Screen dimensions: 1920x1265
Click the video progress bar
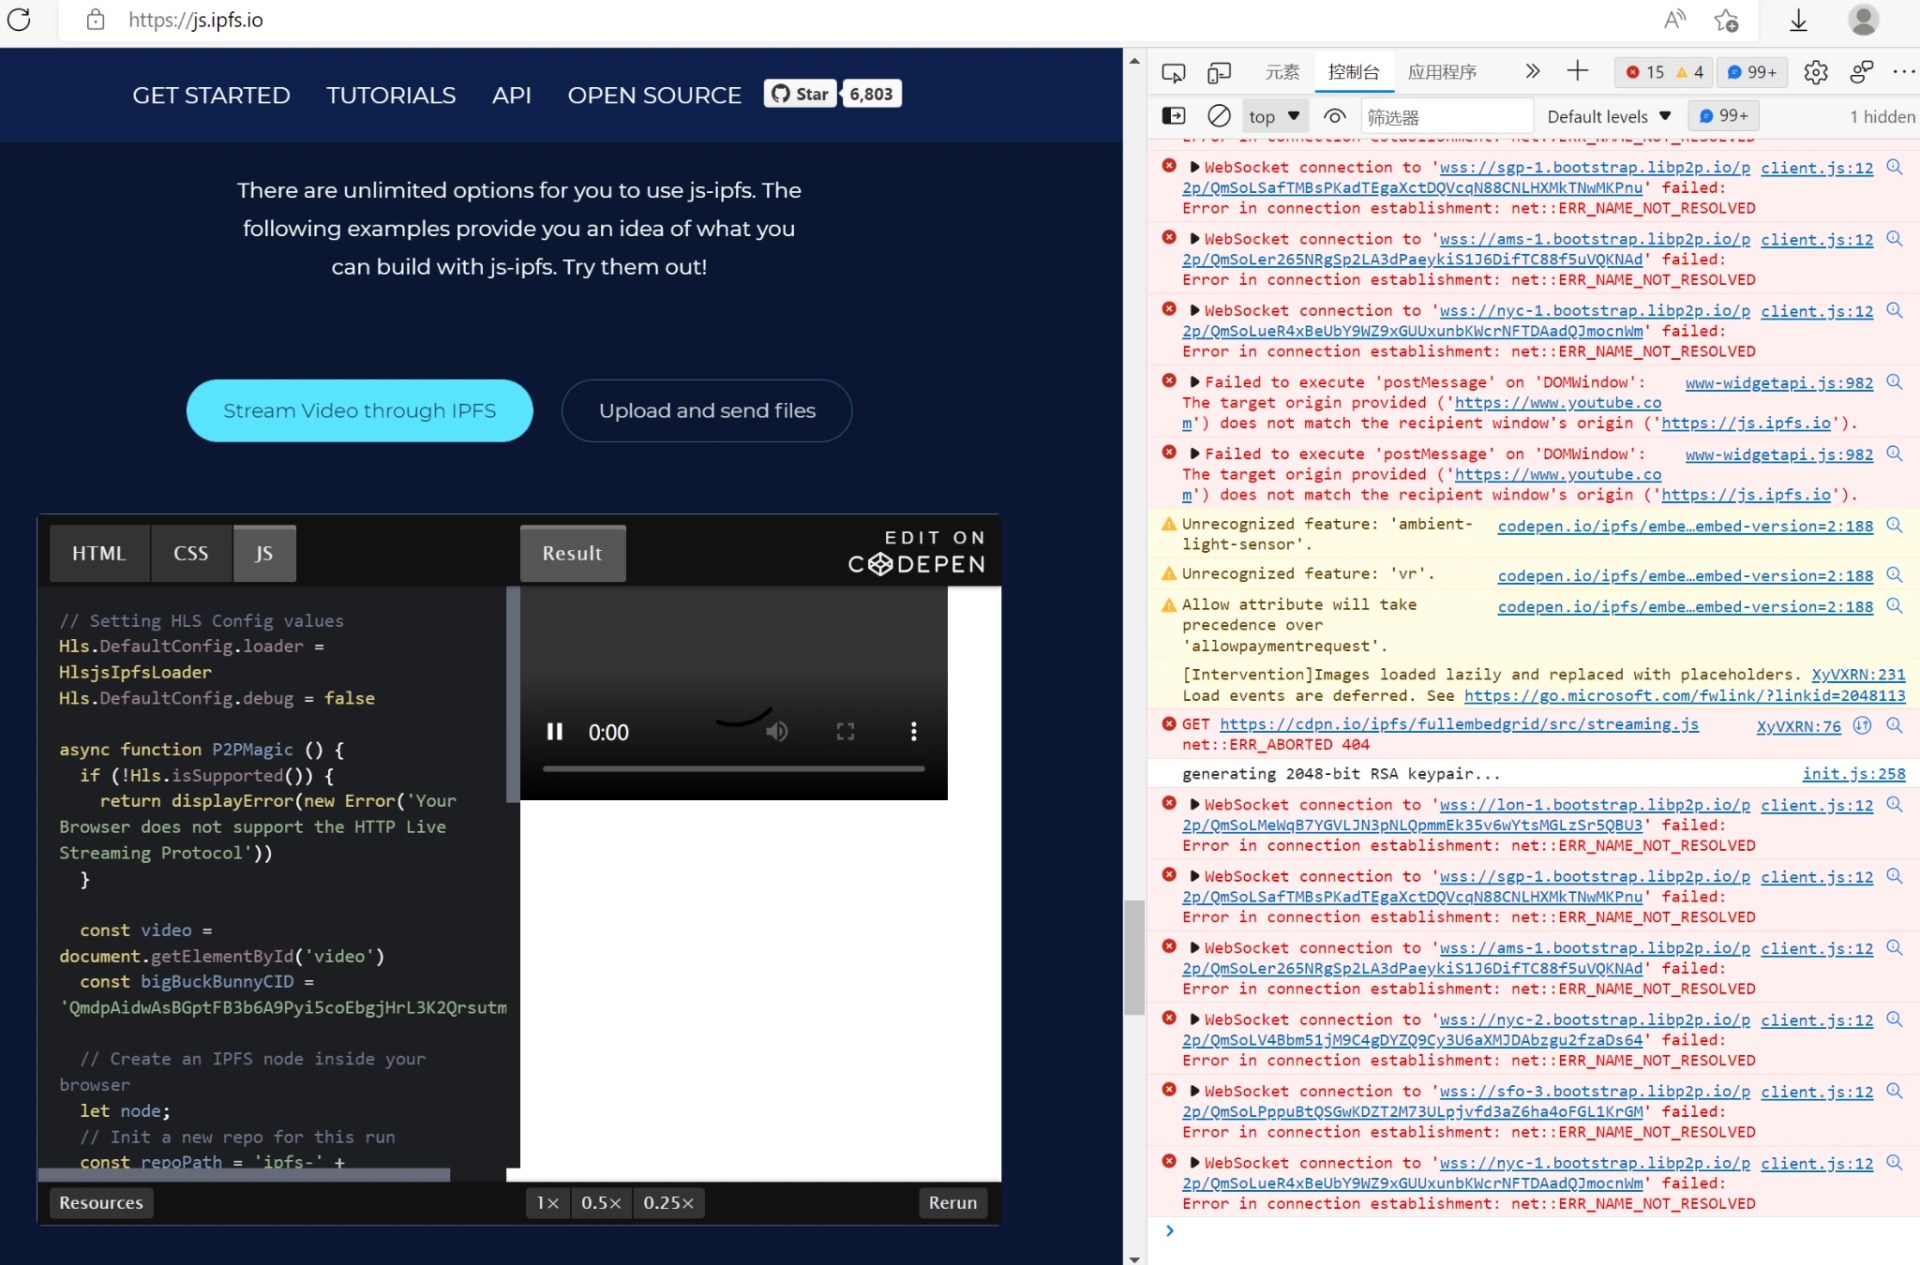[x=733, y=769]
